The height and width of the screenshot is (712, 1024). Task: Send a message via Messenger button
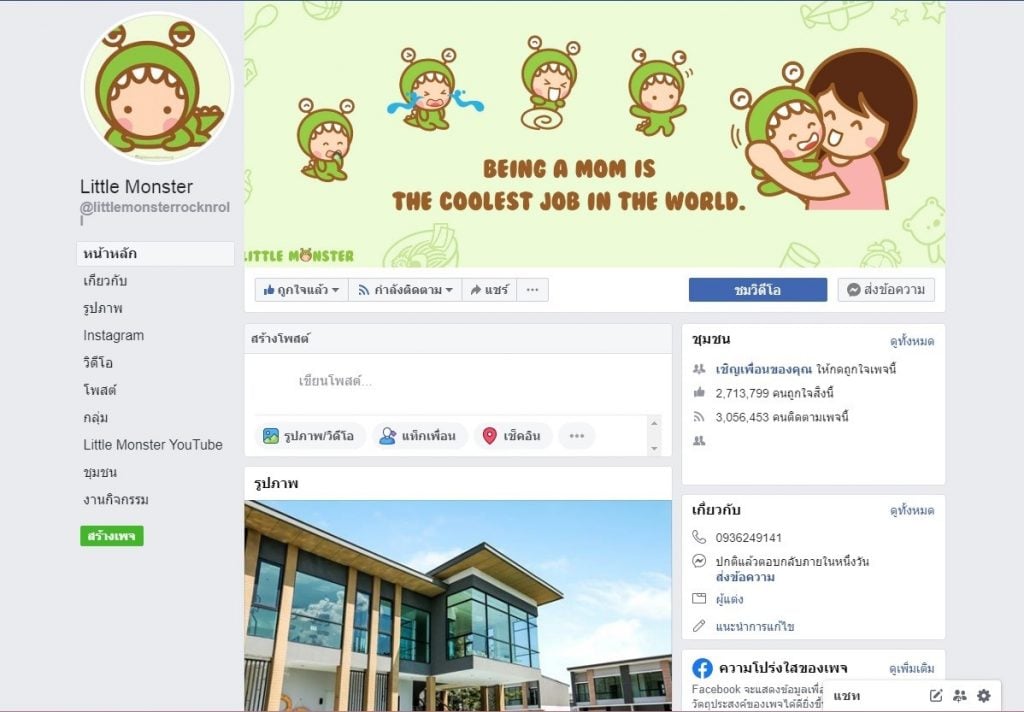(886, 290)
